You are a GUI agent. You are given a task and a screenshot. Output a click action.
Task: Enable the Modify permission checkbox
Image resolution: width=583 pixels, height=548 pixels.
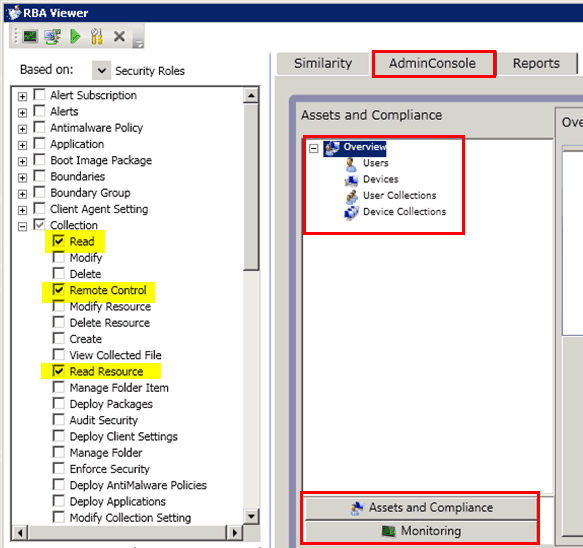pyautogui.click(x=59, y=257)
